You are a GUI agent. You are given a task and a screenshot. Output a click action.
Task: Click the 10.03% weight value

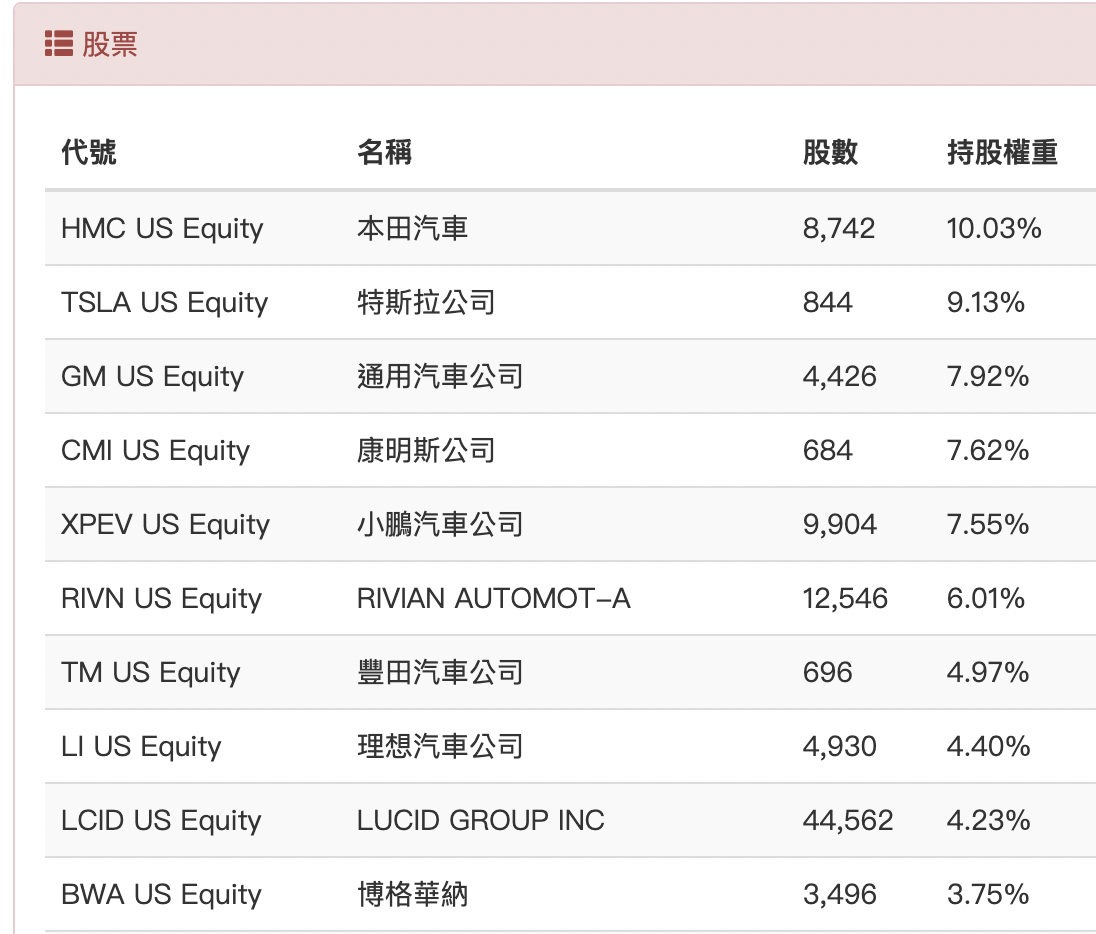click(994, 229)
